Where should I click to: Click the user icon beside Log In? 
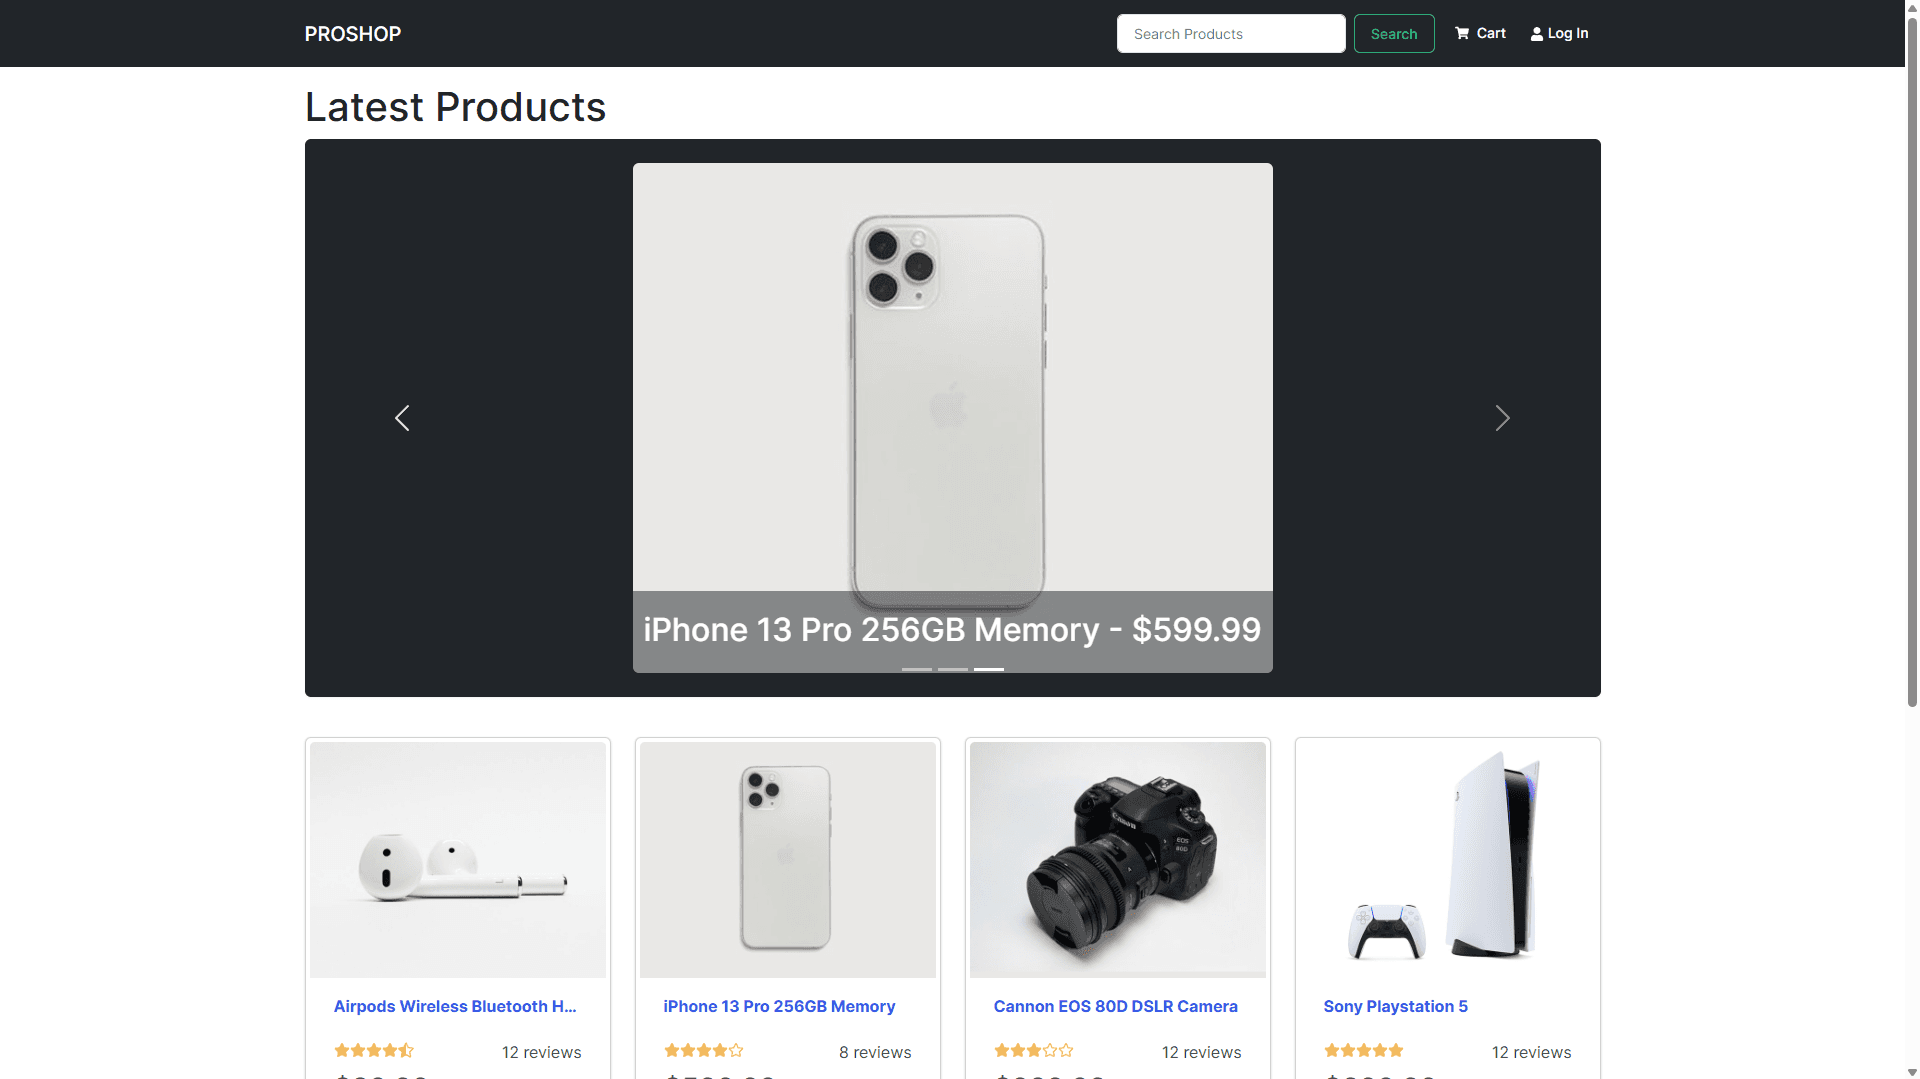pos(1537,34)
